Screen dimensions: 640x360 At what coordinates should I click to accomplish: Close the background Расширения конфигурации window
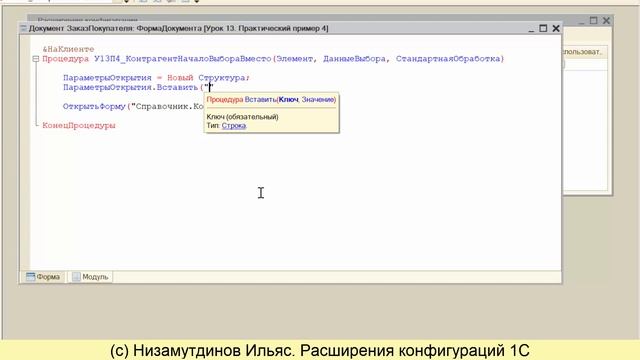pyautogui.click(x=606, y=20)
